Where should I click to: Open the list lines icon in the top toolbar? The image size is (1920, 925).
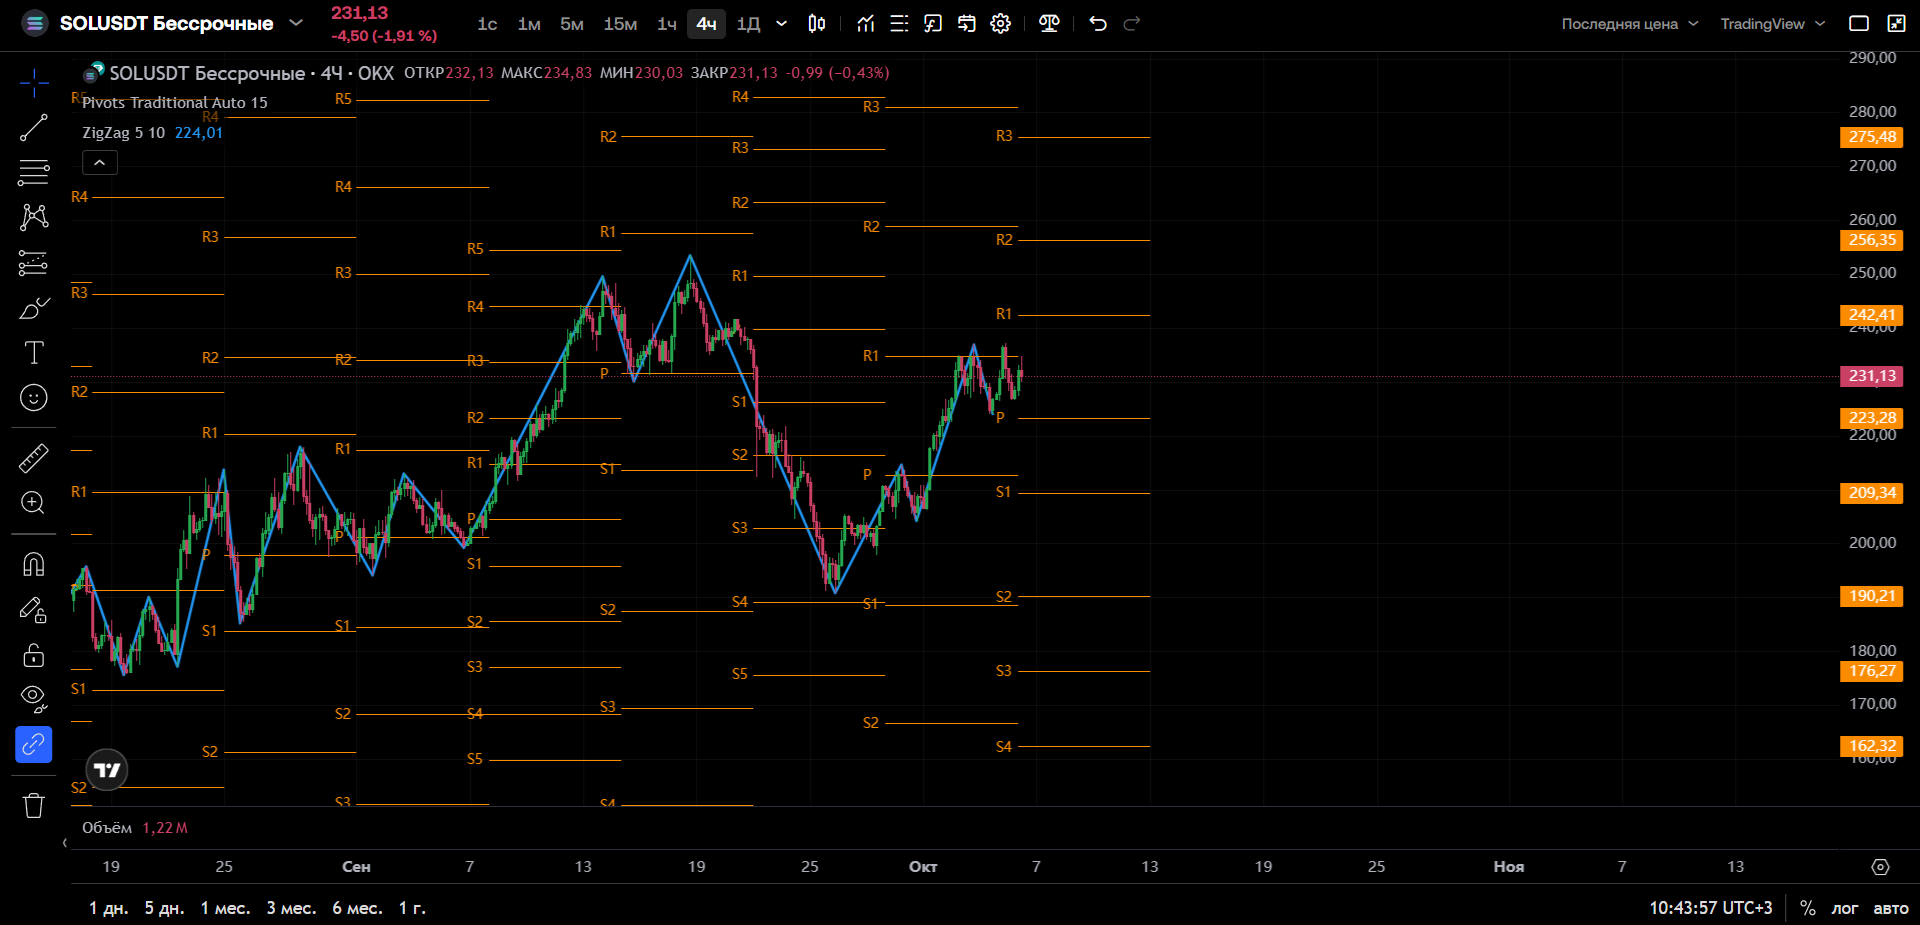coord(899,24)
